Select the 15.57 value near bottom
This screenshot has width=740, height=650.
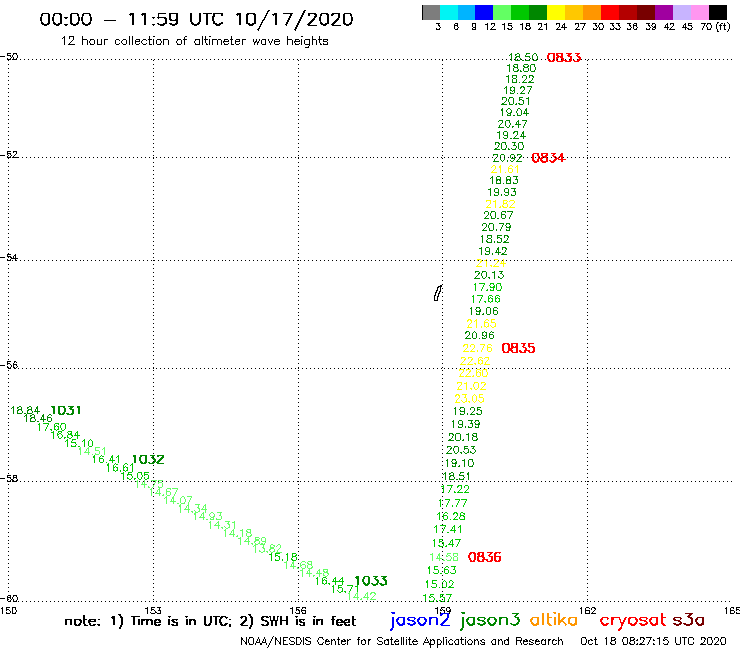pyautogui.click(x=437, y=598)
